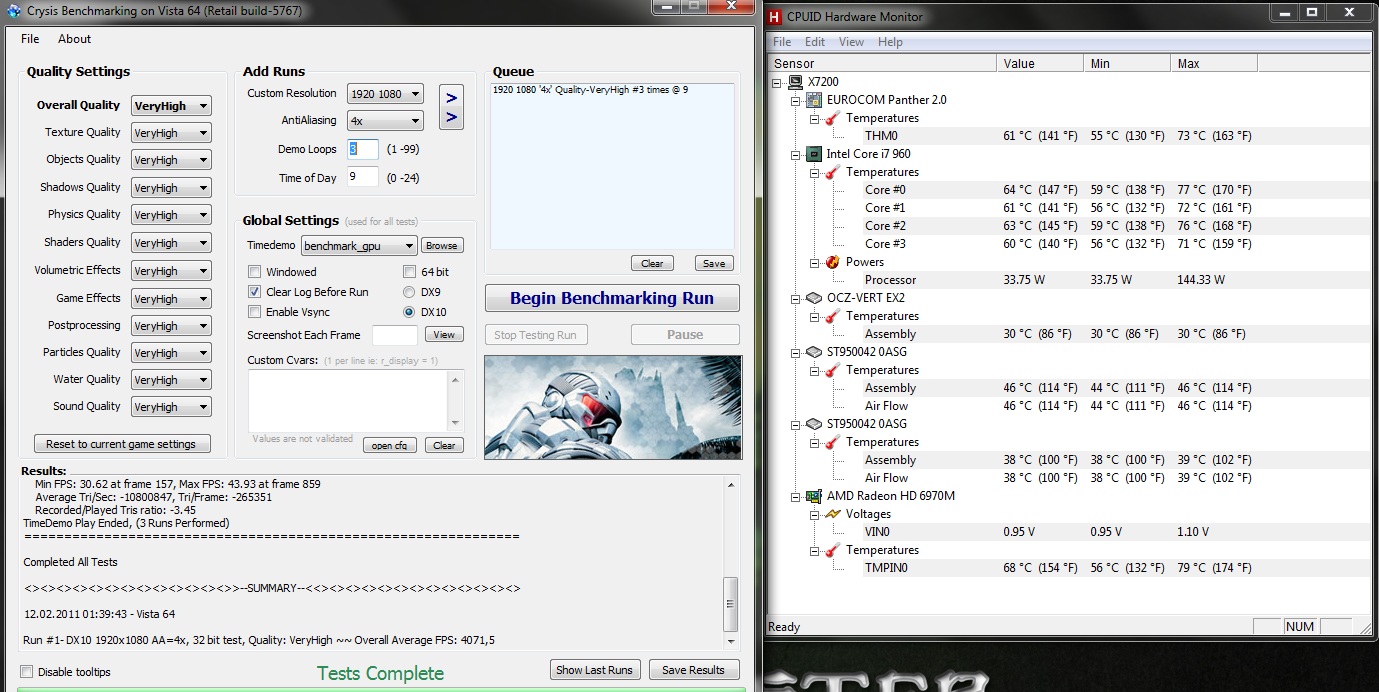
Task: Open the About menu in Crysis Benchmarking
Action: pos(74,39)
